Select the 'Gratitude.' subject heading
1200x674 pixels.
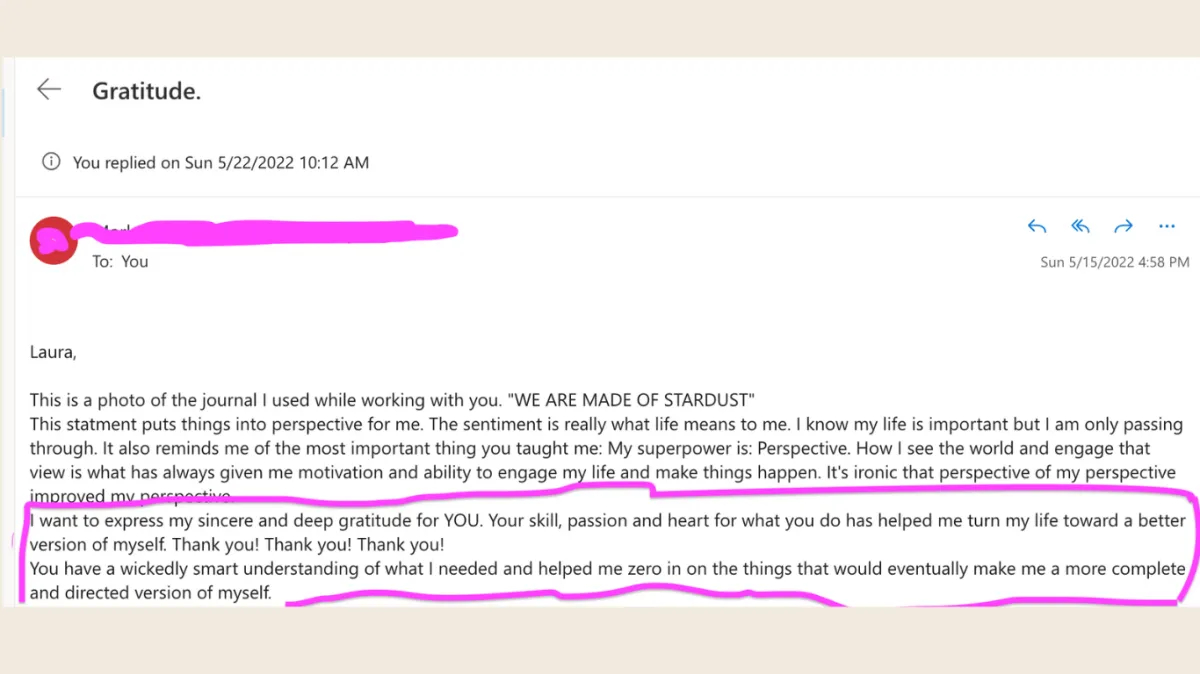point(147,91)
